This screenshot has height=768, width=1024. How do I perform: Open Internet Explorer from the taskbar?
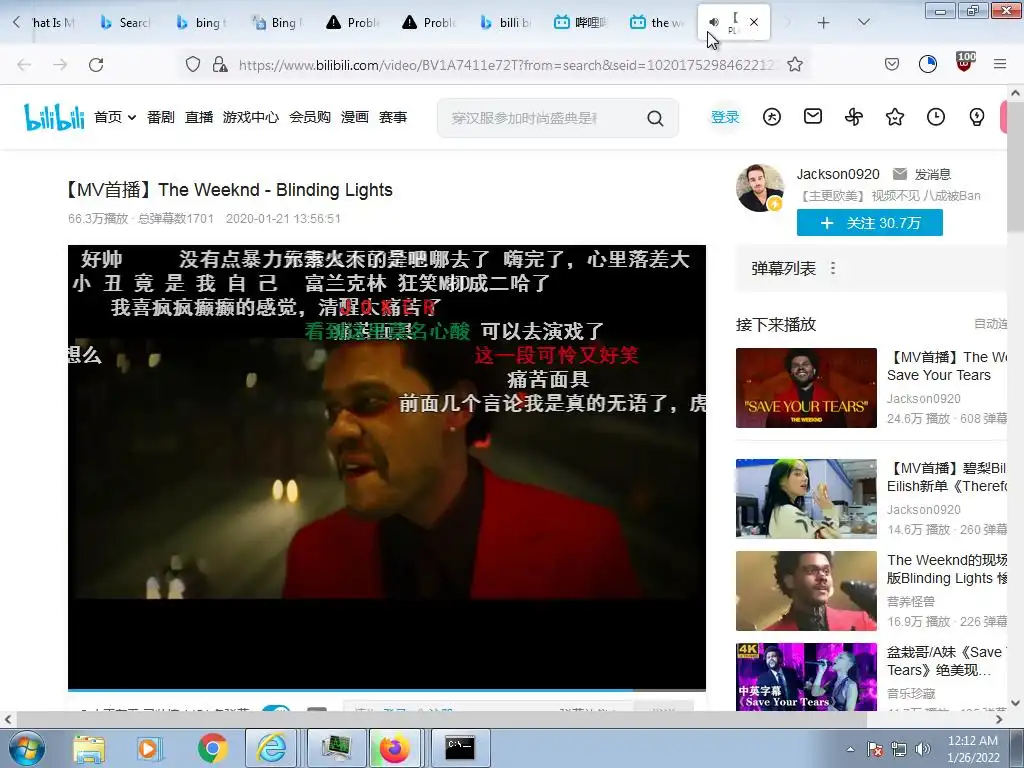[272, 748]
